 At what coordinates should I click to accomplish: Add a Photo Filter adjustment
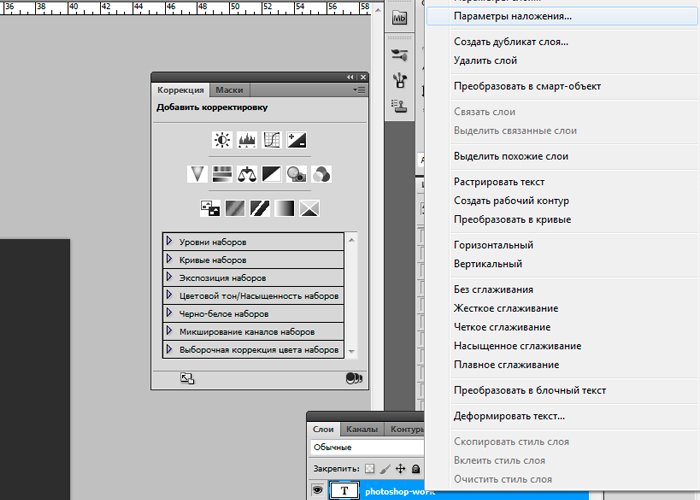coord(296,174)
